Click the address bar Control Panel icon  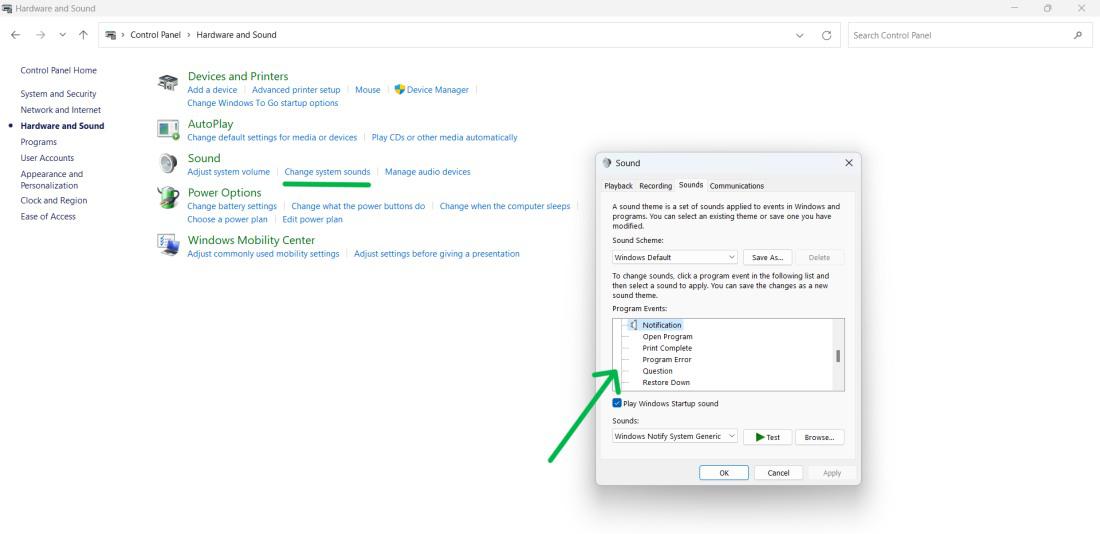pos(111,35)
